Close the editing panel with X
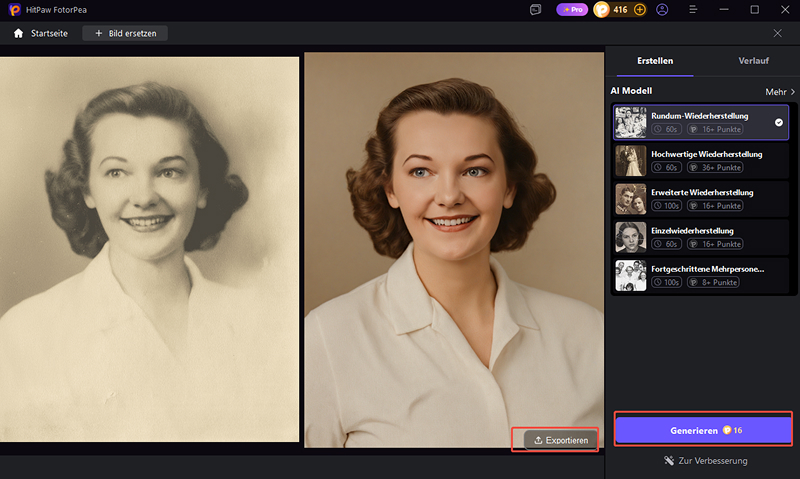The width and height of the screenshot is (800, 479). [778, 33]
